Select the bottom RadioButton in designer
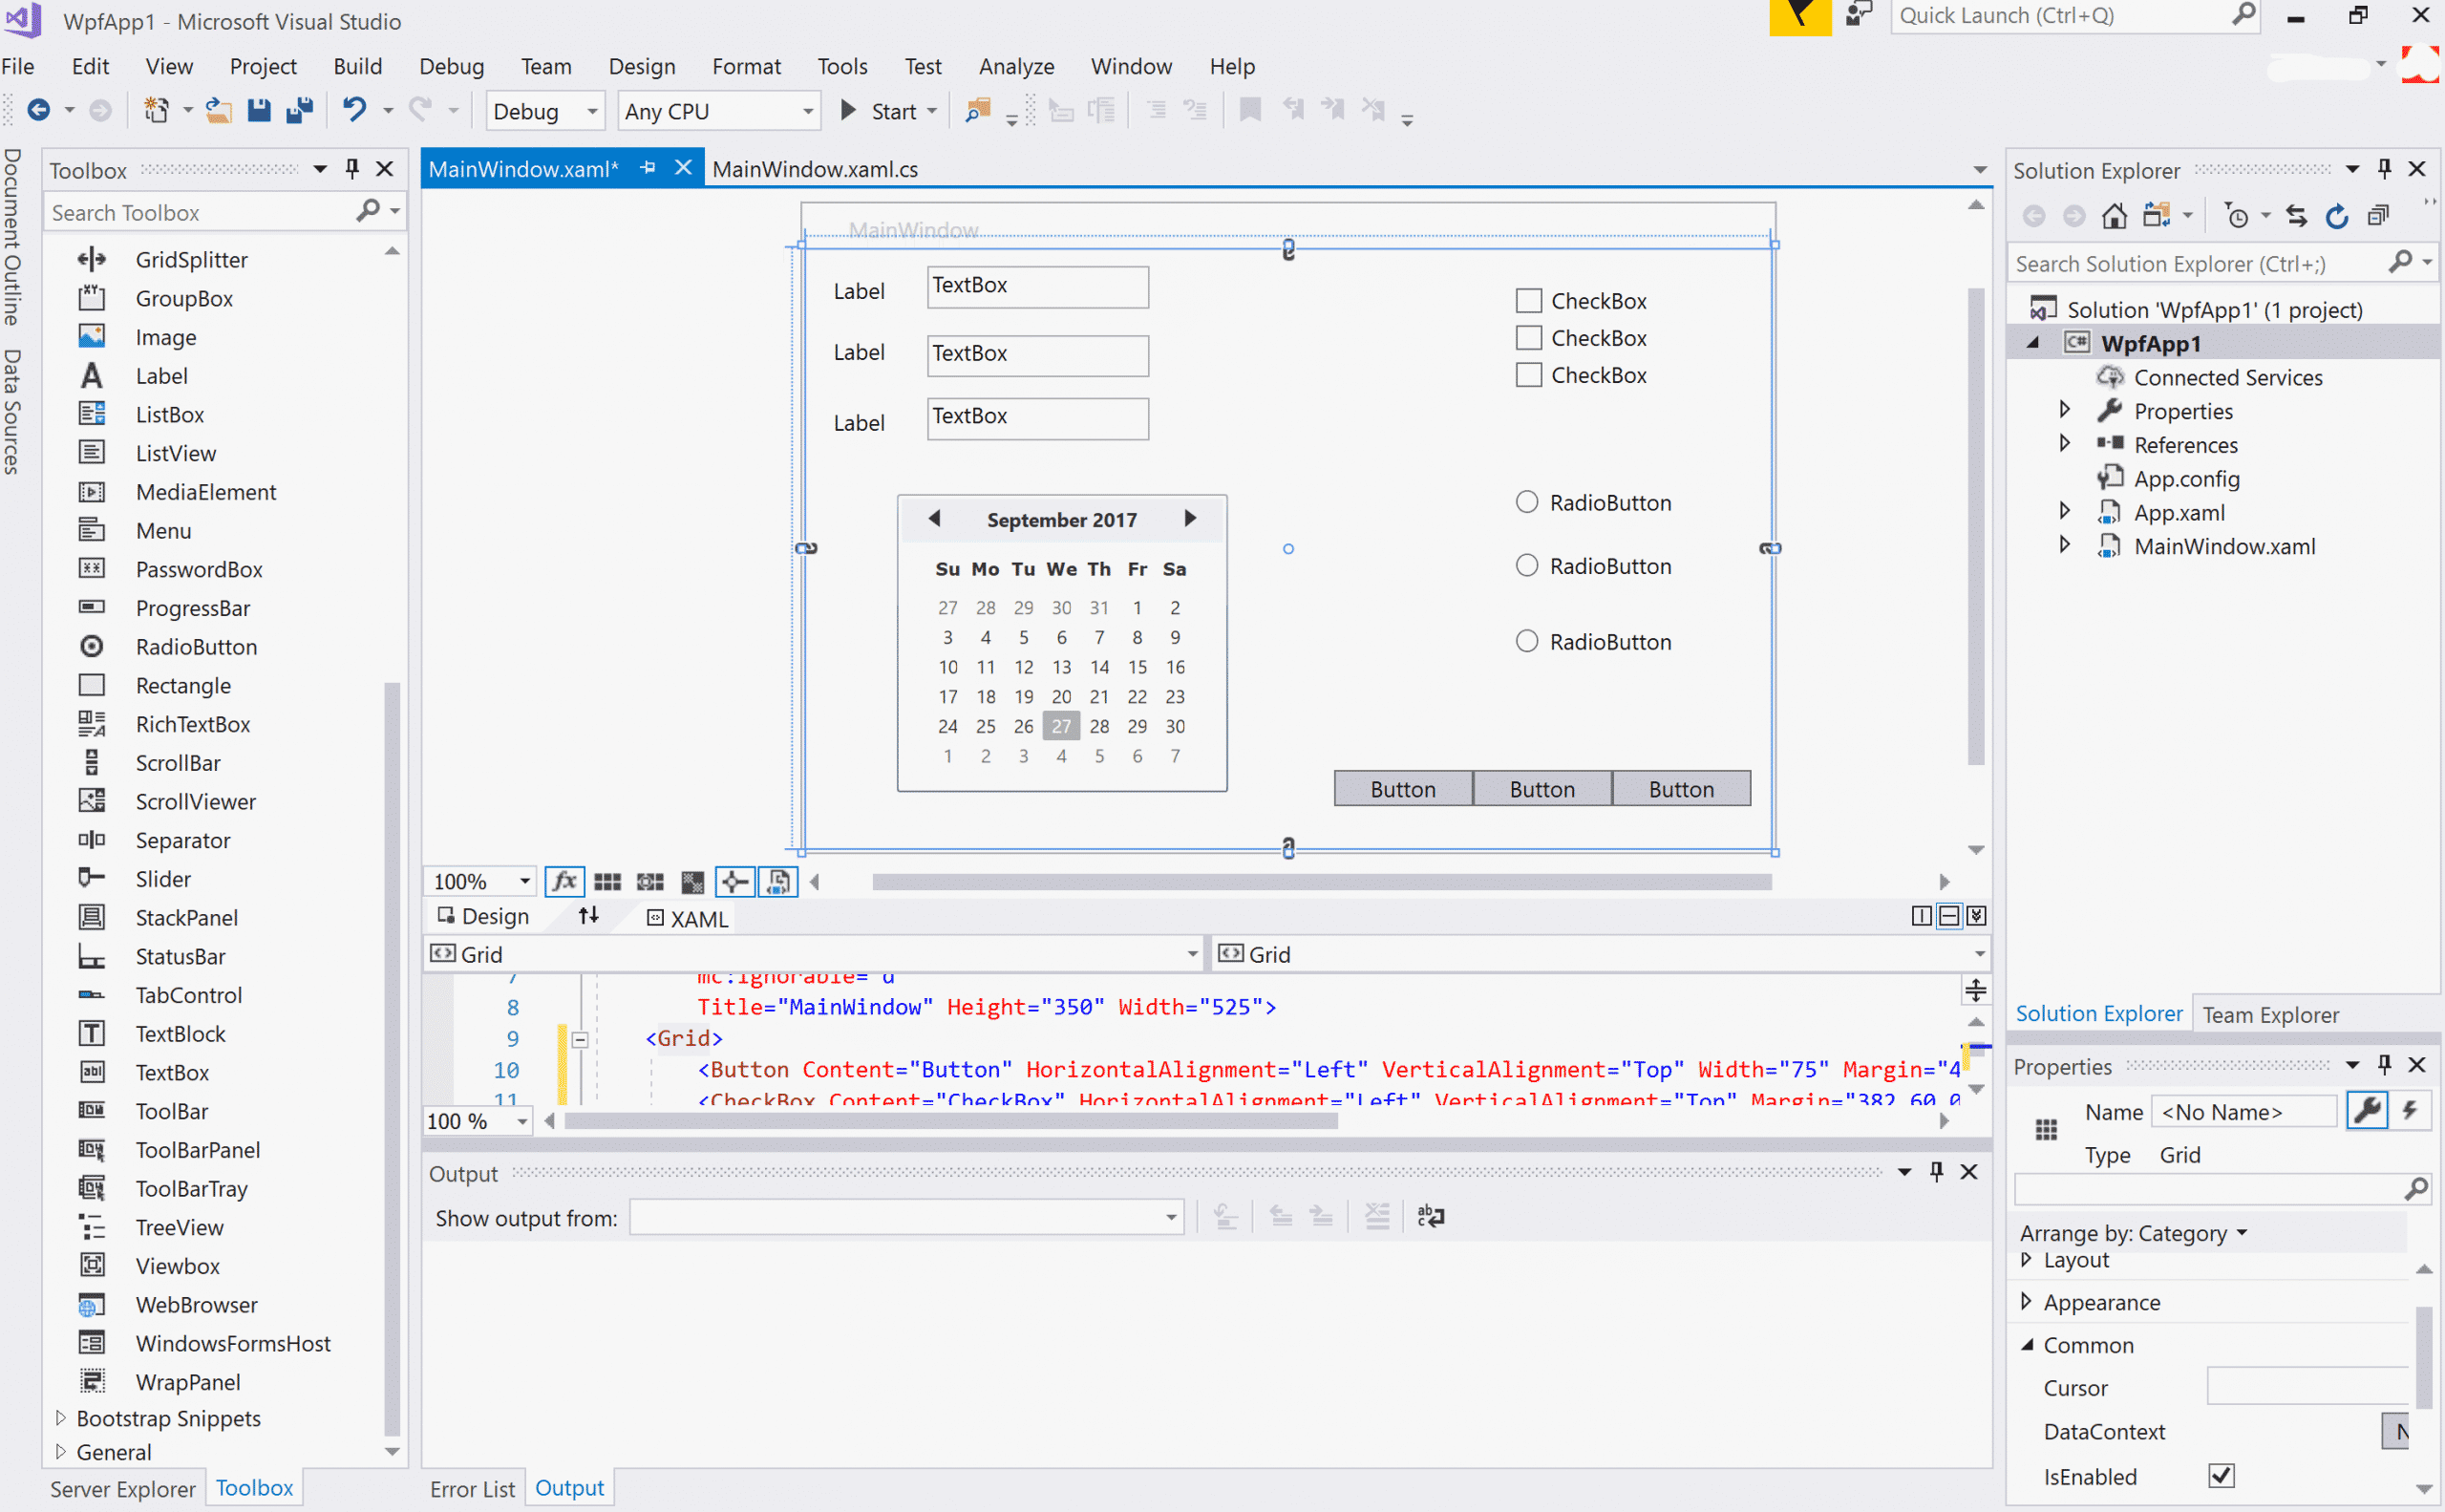Screen dimensions: 2445x1512 [x=1526, y=640]
